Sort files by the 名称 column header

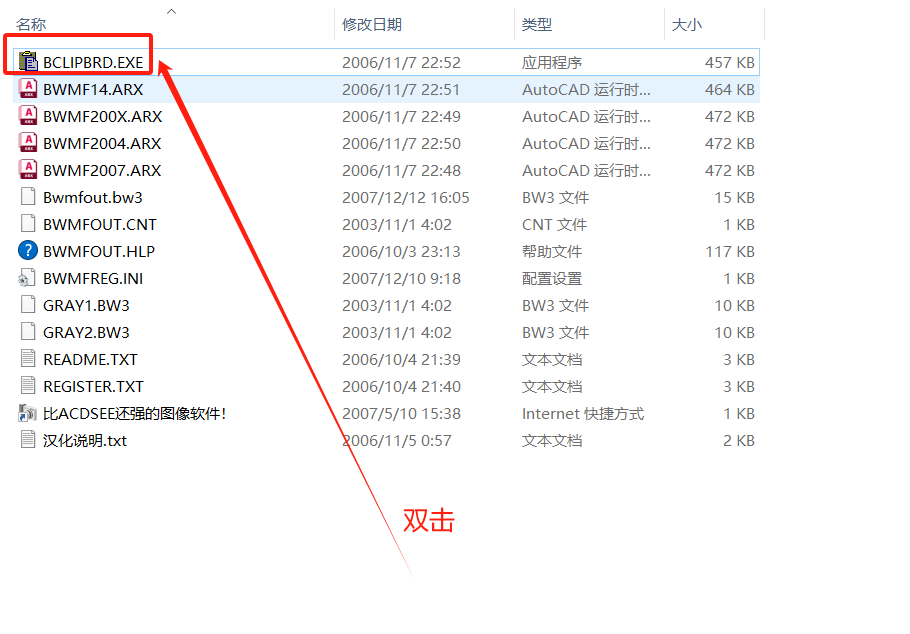click(30, 23)
